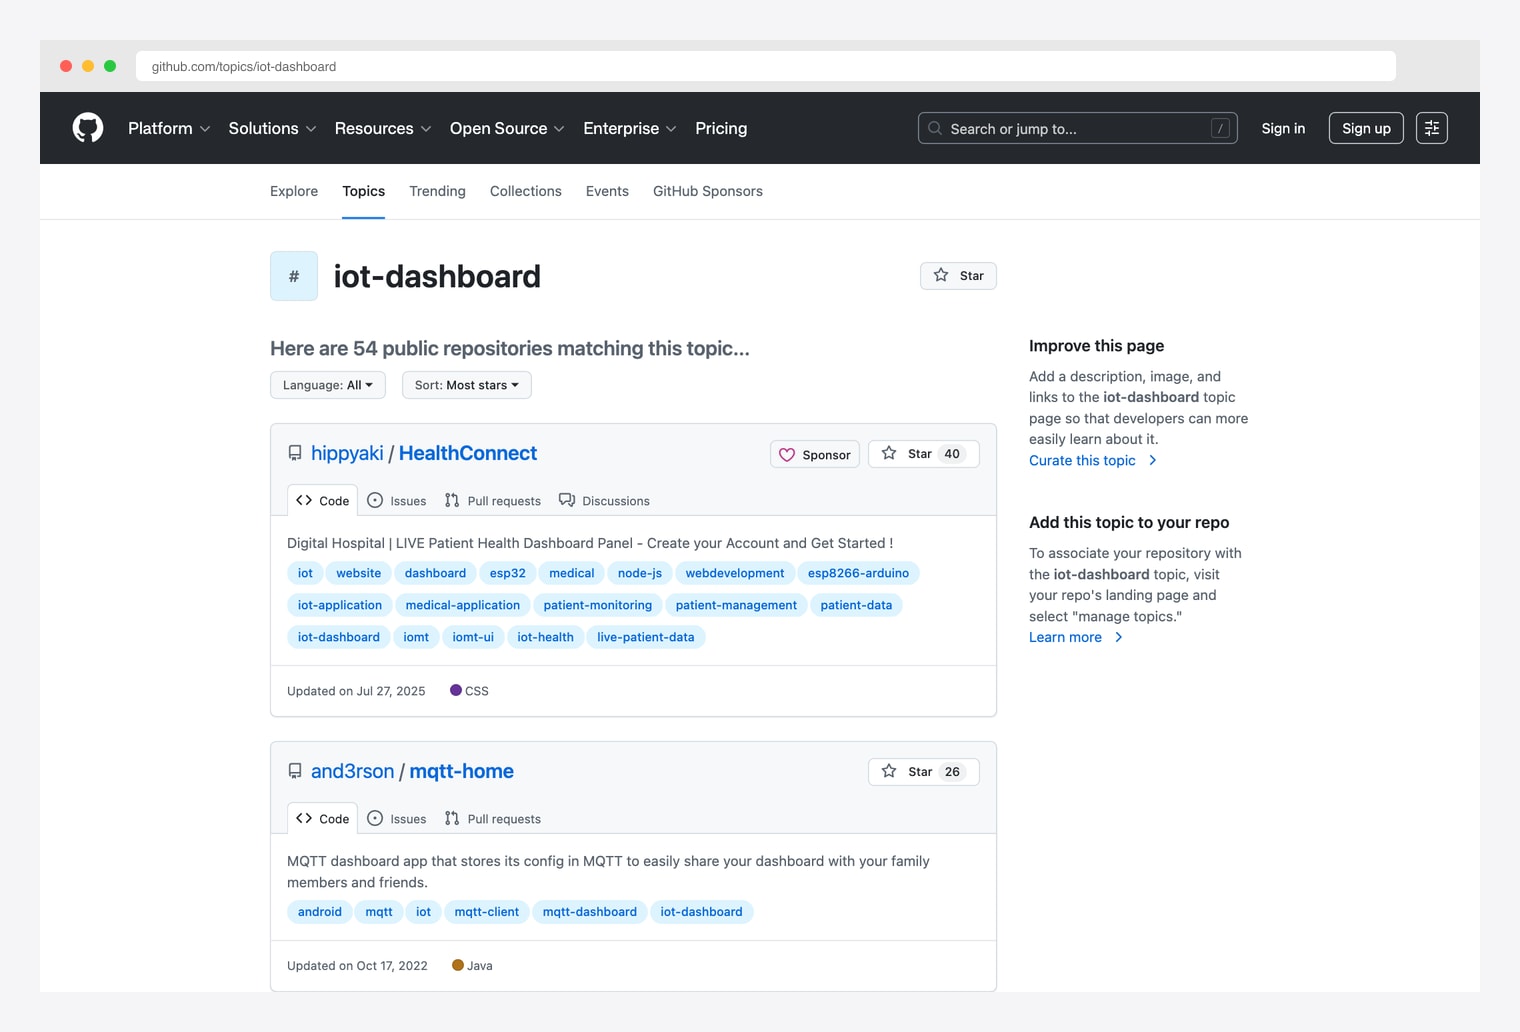Open the GitHub Sponsors tab
The height and width of the screenshot is (1032, 1520).
[x=708, y=191]
